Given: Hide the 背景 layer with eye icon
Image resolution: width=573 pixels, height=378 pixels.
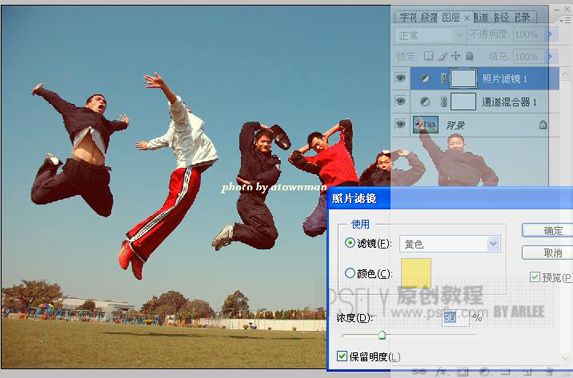Looking at the screenshot, I should click(401, 125).
